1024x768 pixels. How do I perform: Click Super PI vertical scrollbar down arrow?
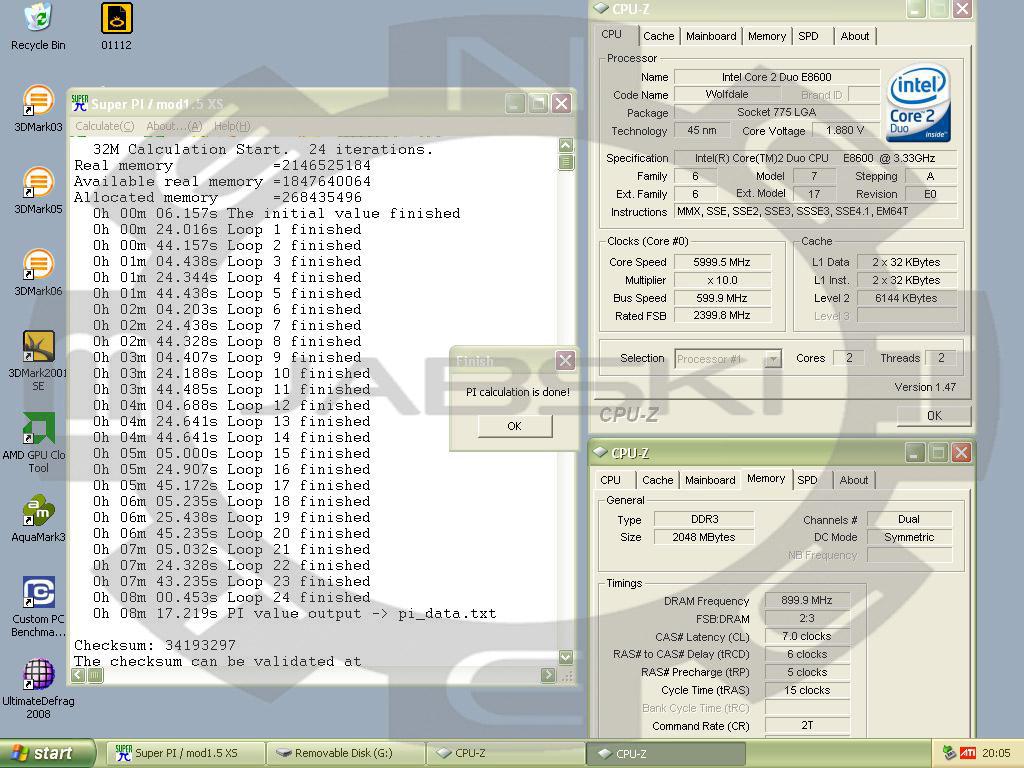tap(566, 656)
